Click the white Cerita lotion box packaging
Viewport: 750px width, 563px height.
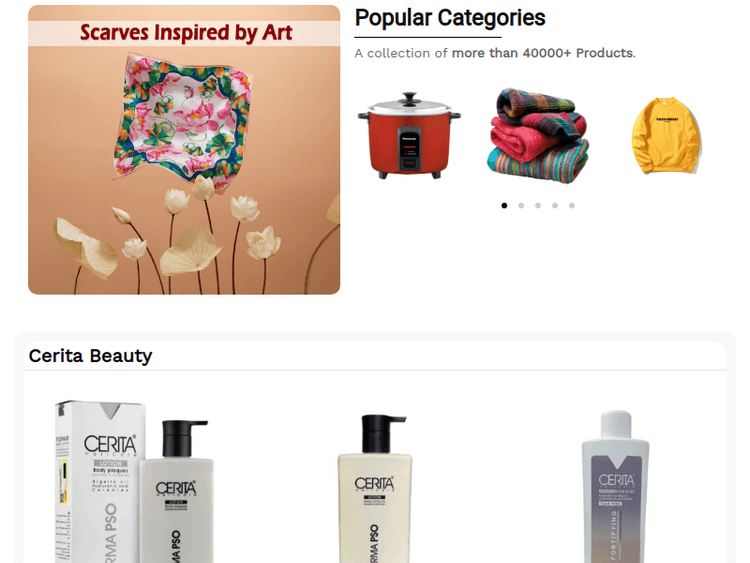(x=99, y=481)
